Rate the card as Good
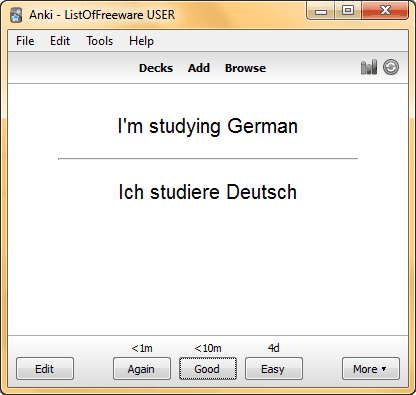Viewport: 416px width, 395px height. click(208, 369)
